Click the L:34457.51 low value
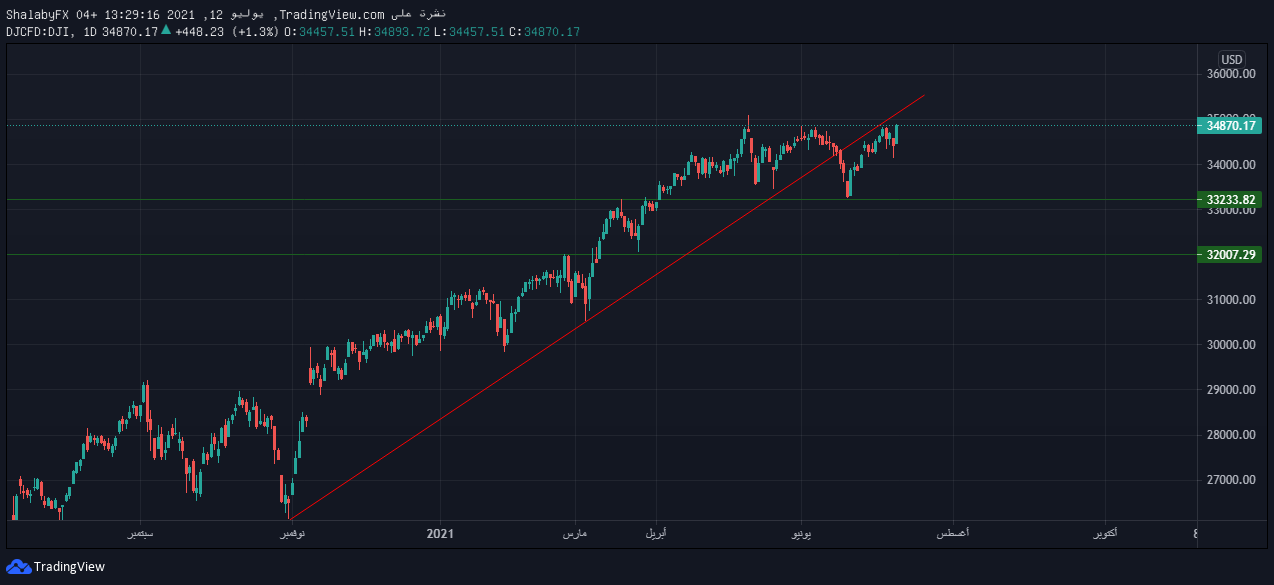1274x585 pixels. coord(469,32)
